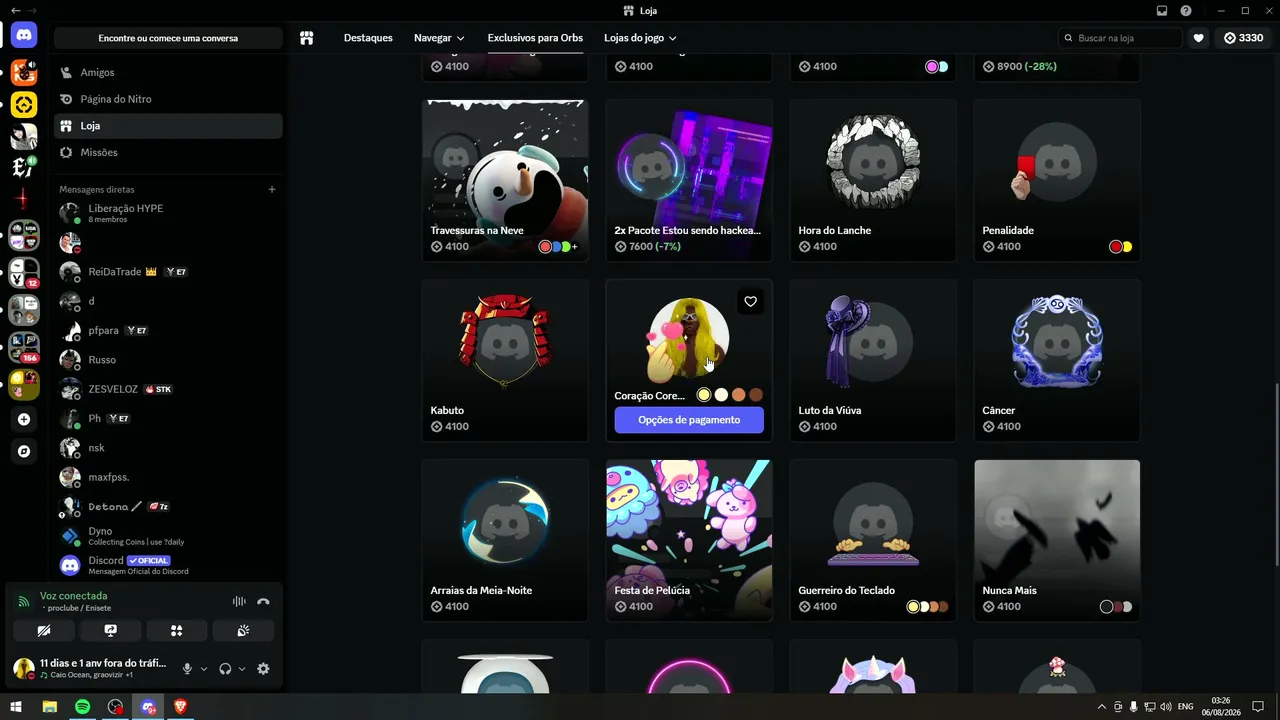Open the red cross server icon
Screen dimensions: 1280x720
tap(24, 199)
